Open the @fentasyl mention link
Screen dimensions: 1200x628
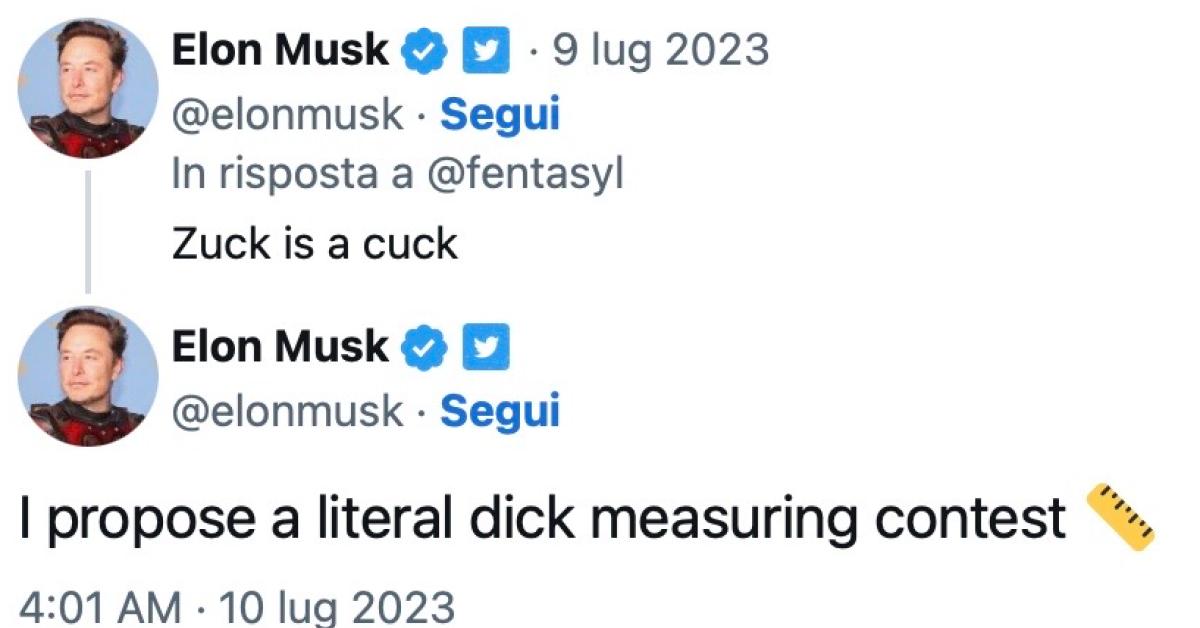click(x=527, y=170)
